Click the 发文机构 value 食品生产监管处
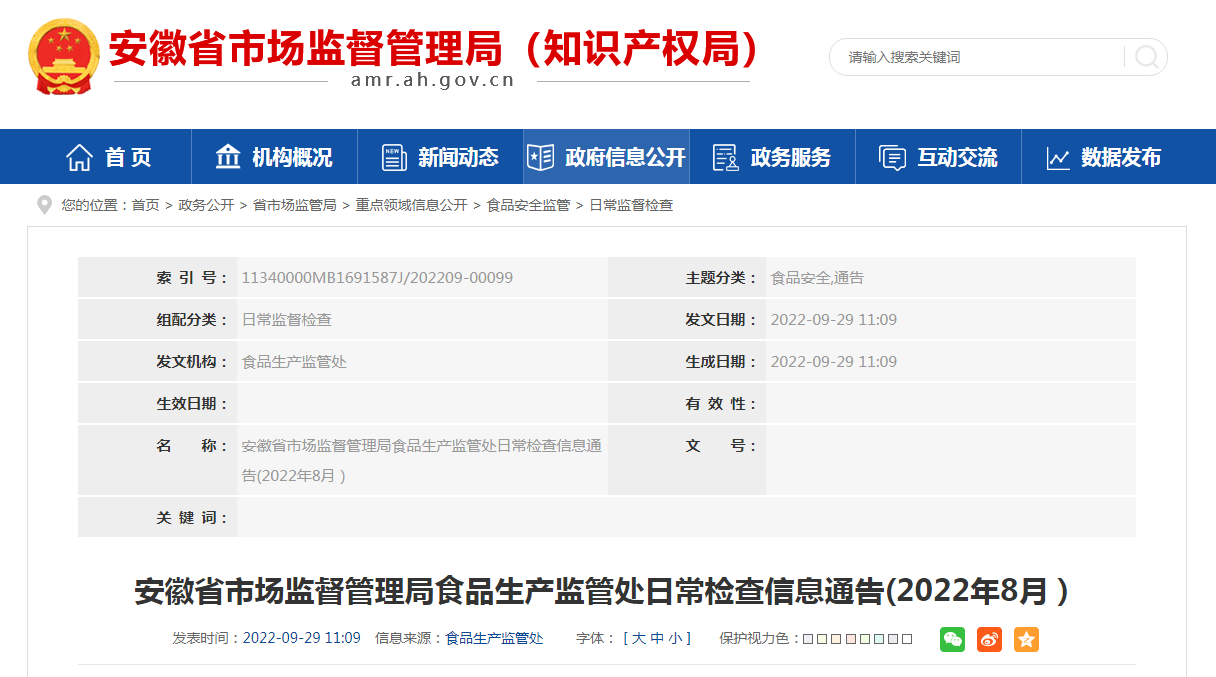Image resolution: width=1216 pixels, height=677 pixels. click(x=294, y=361)
